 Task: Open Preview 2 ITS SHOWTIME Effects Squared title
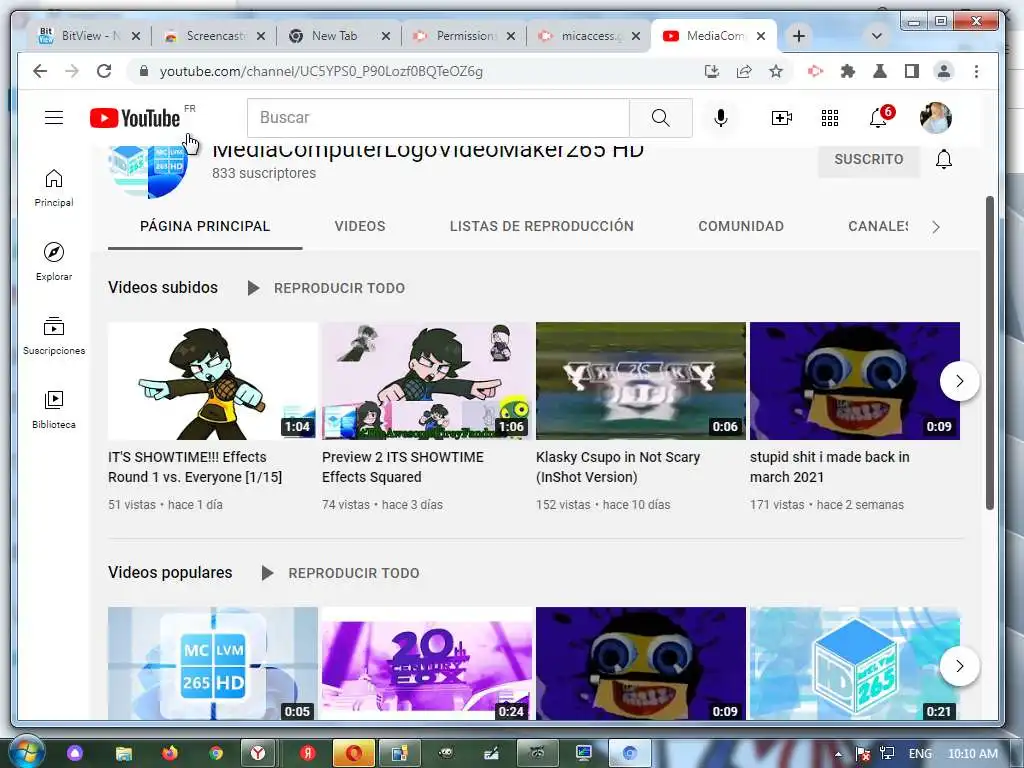[403, 467]
